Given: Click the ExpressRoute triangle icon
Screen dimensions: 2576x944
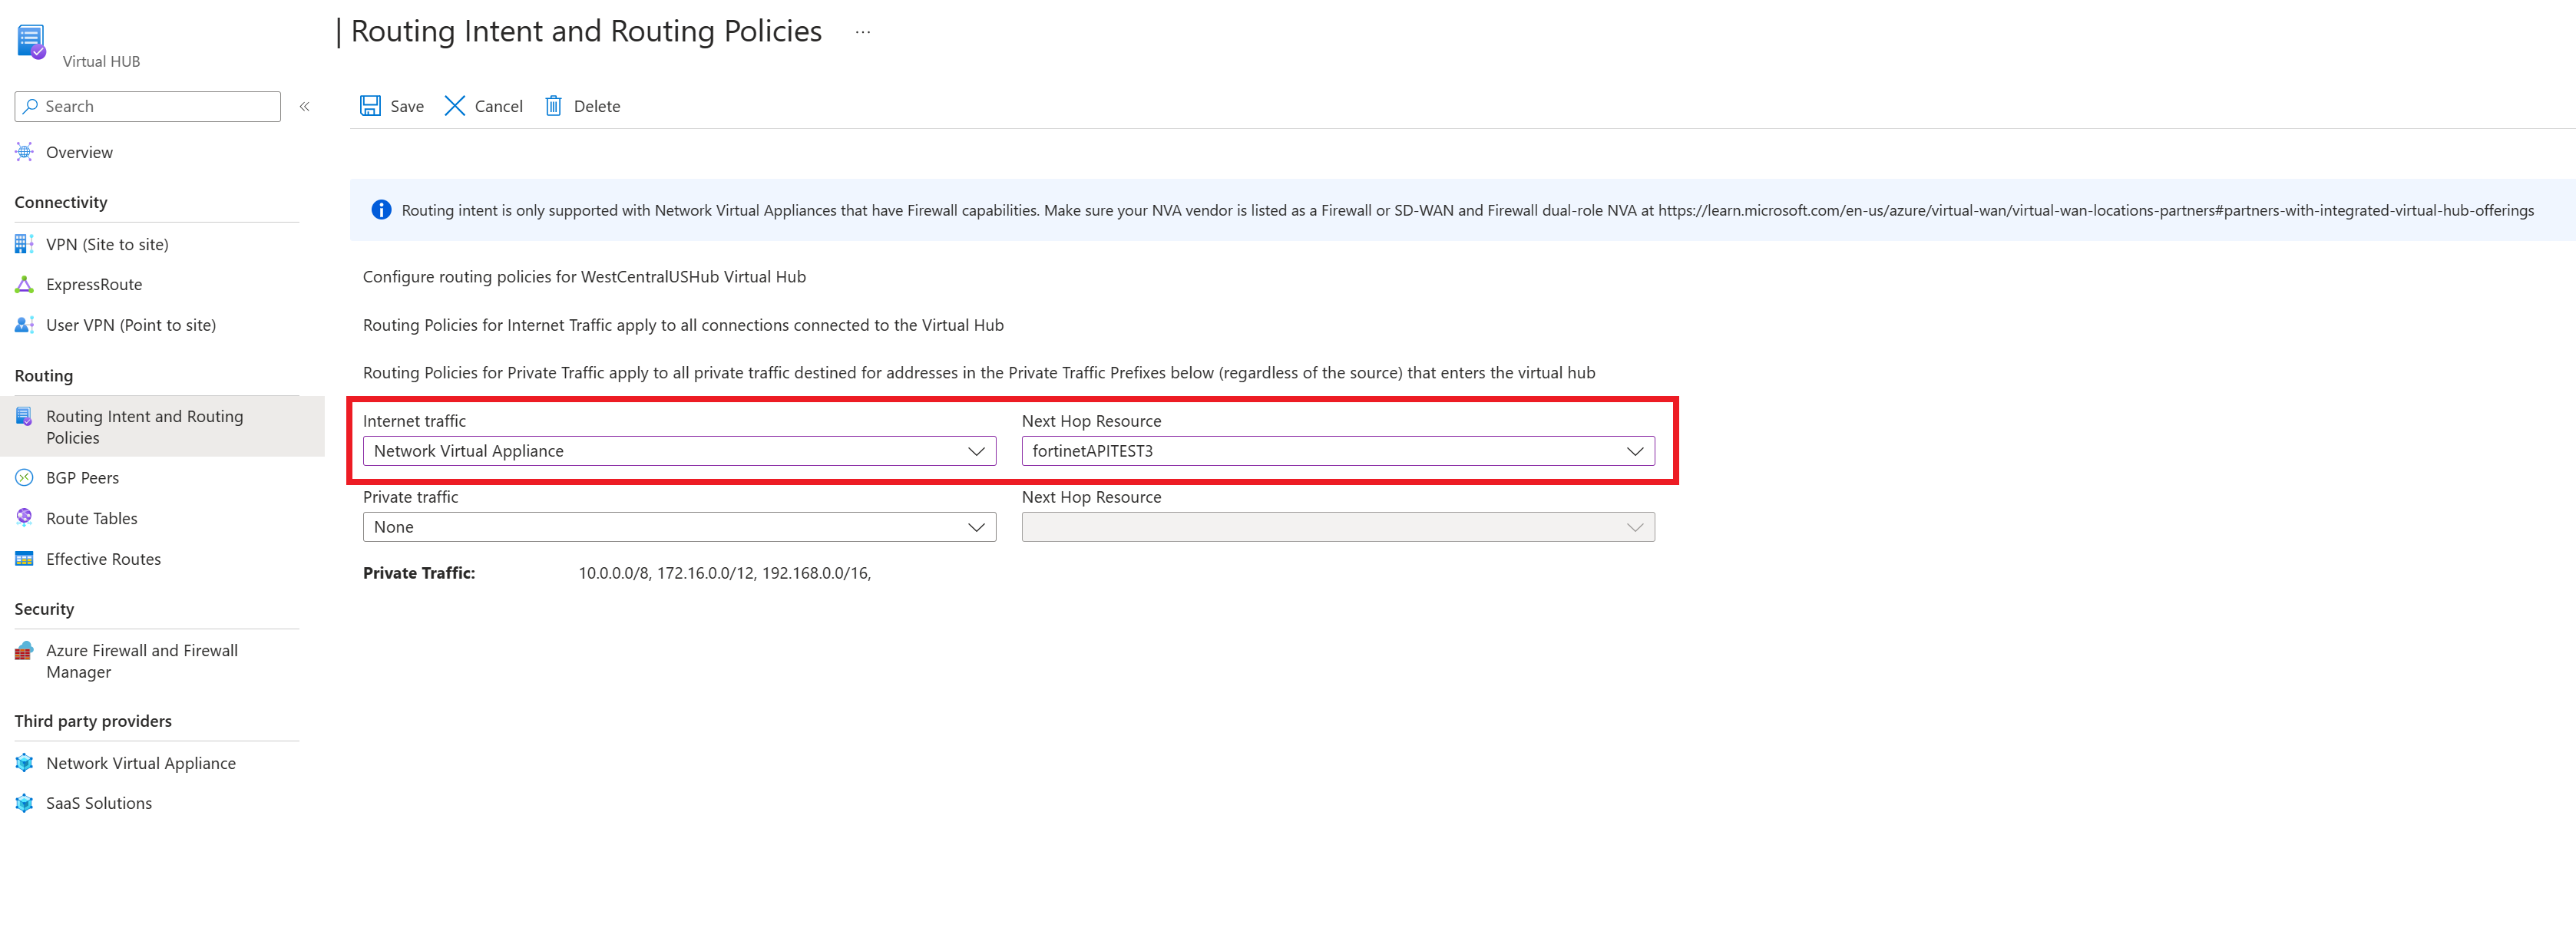Looking at the screenshot, I should tap(24, 284).
